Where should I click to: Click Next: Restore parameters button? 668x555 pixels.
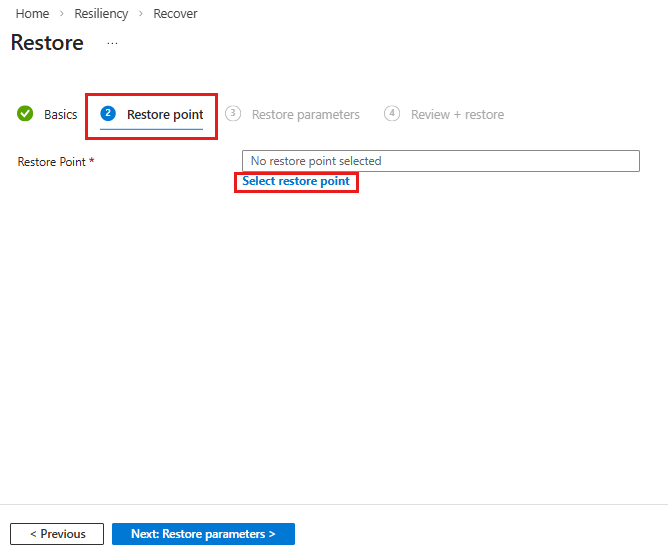(x=203, y=534)
